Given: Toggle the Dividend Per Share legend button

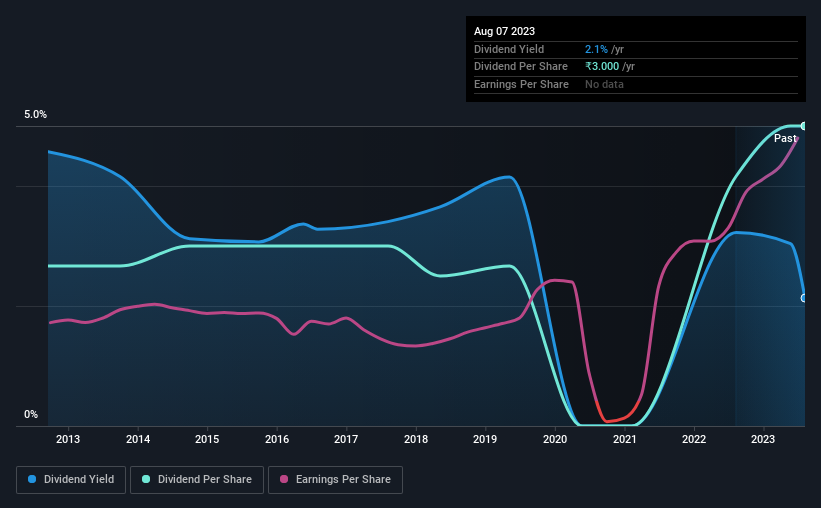Looking at the screenshot, I should coord(197,480).
